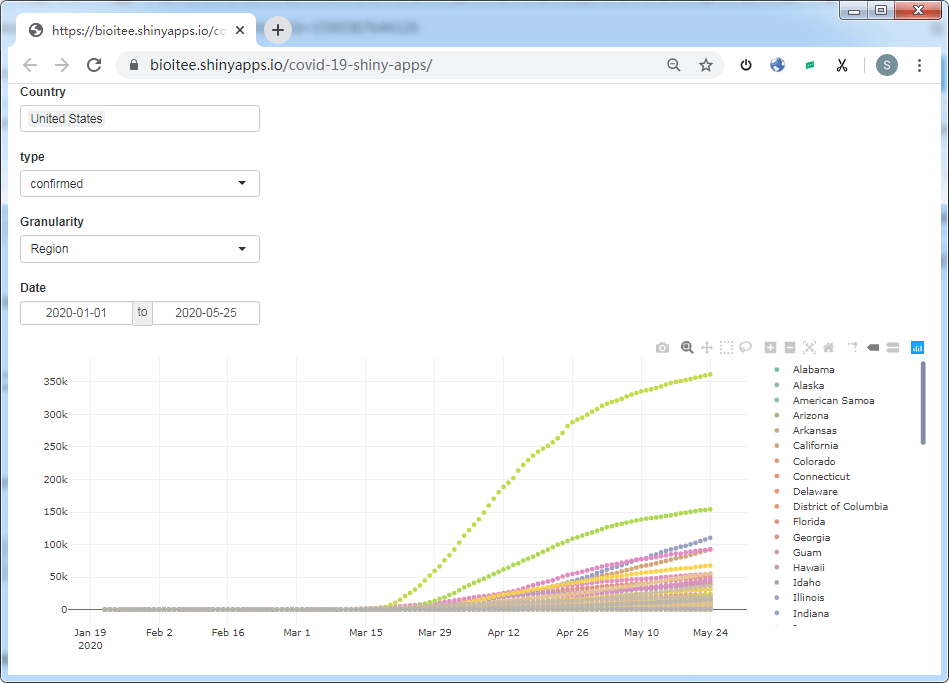
Task: Go forward in browser history
Action: [62, 65]
